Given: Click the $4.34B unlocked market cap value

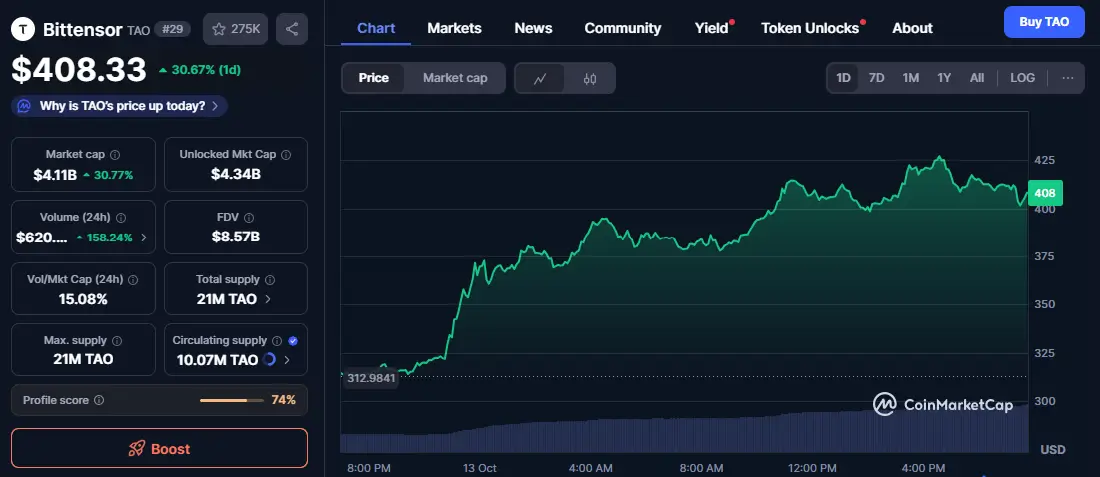Looking at the screenshot, I should tap(236, 174).
